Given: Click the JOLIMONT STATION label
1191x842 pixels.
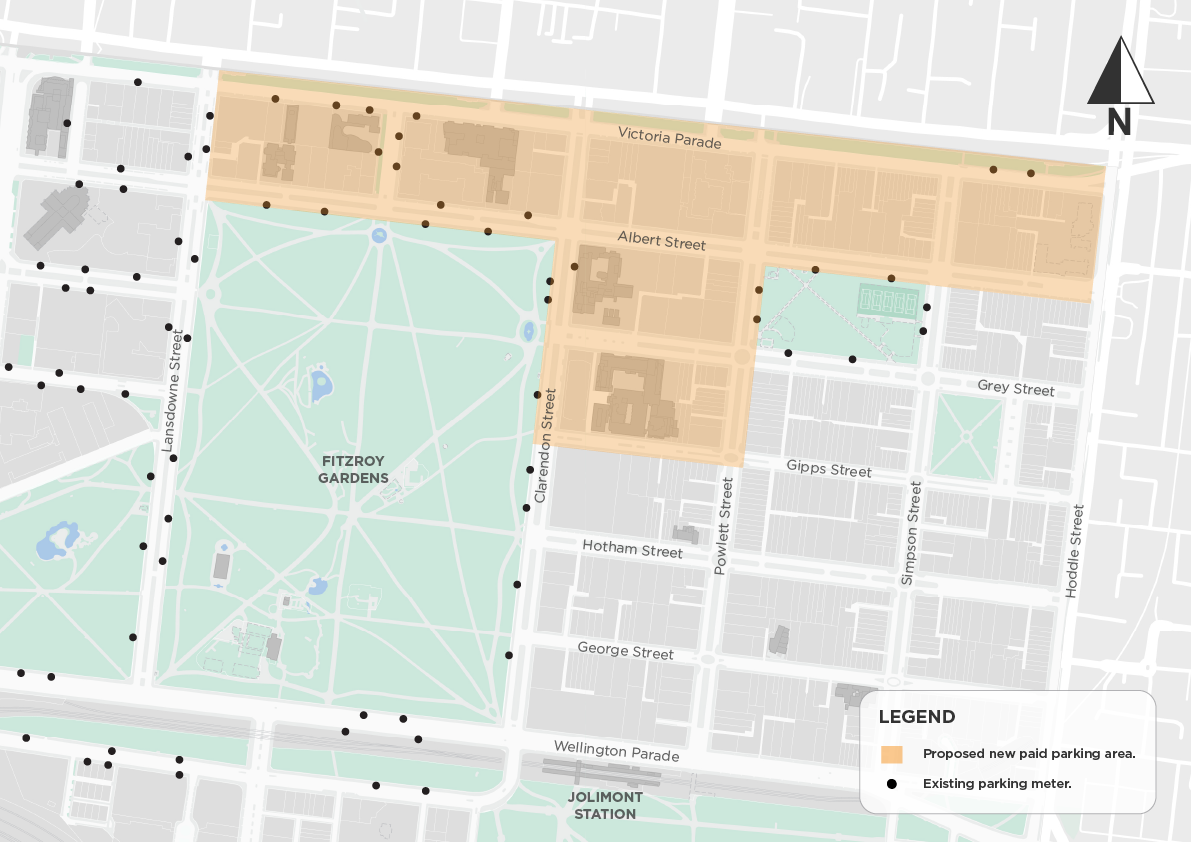Looking at the screenshot, I should [x=605, y=806].
